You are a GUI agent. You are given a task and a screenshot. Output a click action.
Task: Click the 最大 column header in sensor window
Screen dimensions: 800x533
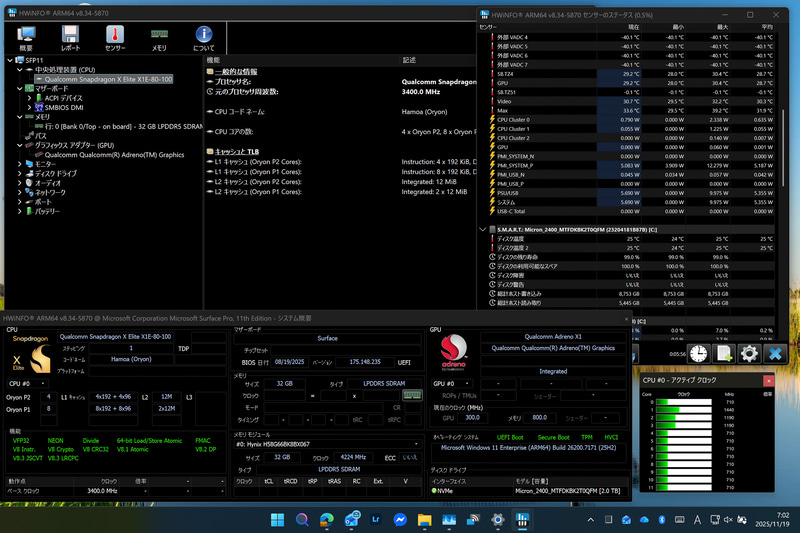tap(708, 27)
